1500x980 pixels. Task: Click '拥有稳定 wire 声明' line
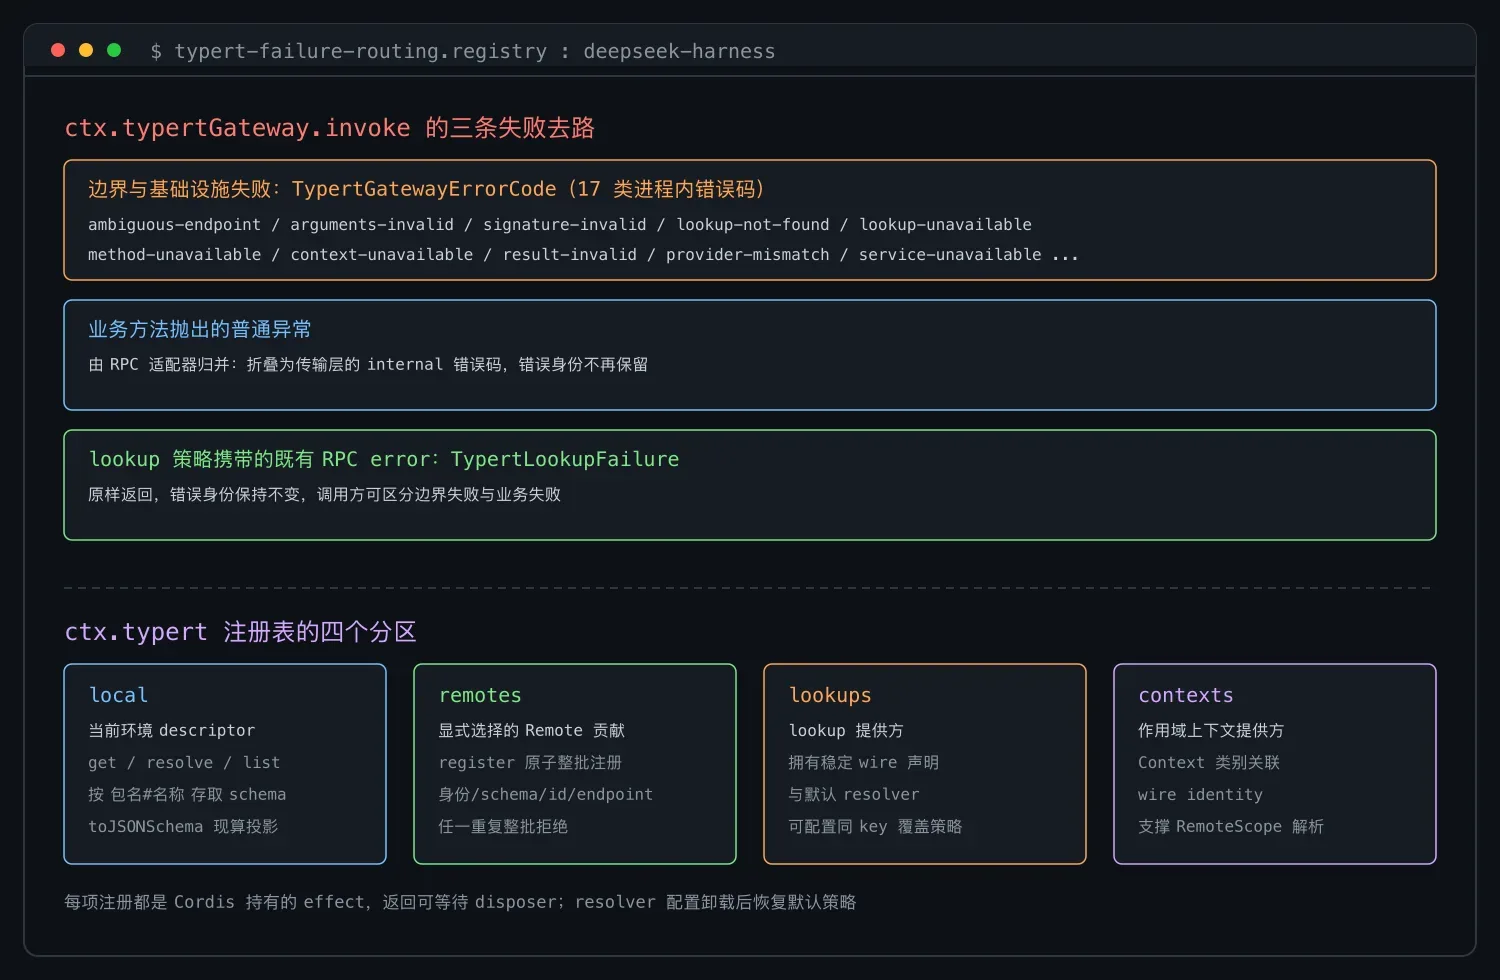(864, 763)
